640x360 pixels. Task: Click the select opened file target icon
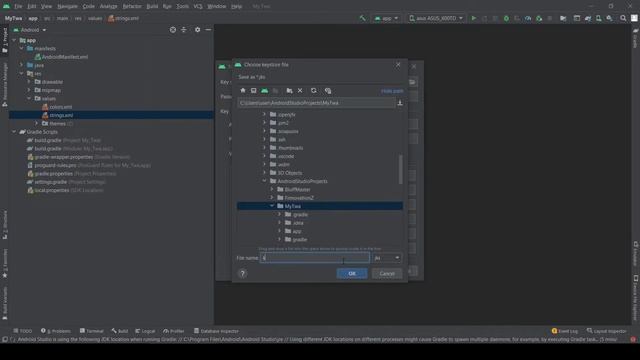point(173,30)
